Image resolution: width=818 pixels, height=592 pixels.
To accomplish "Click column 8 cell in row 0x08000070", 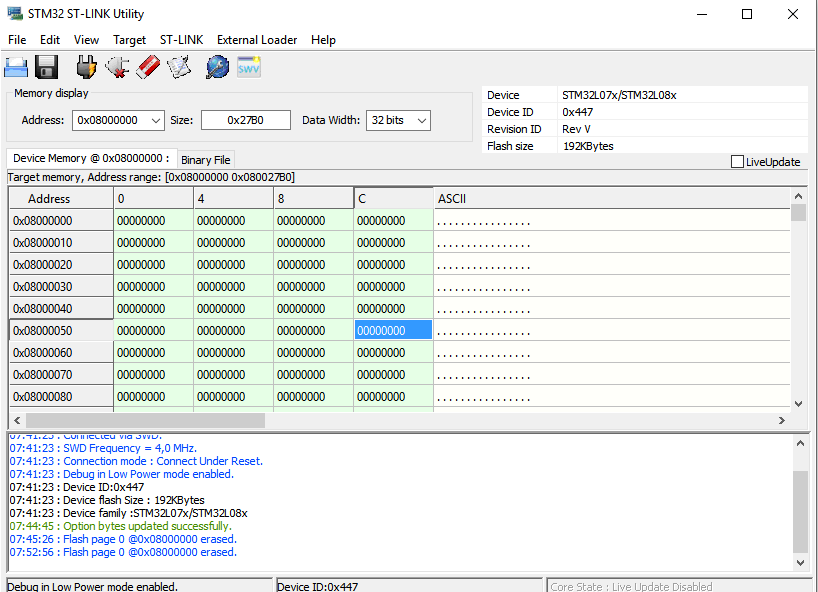I will coord(314,374).
